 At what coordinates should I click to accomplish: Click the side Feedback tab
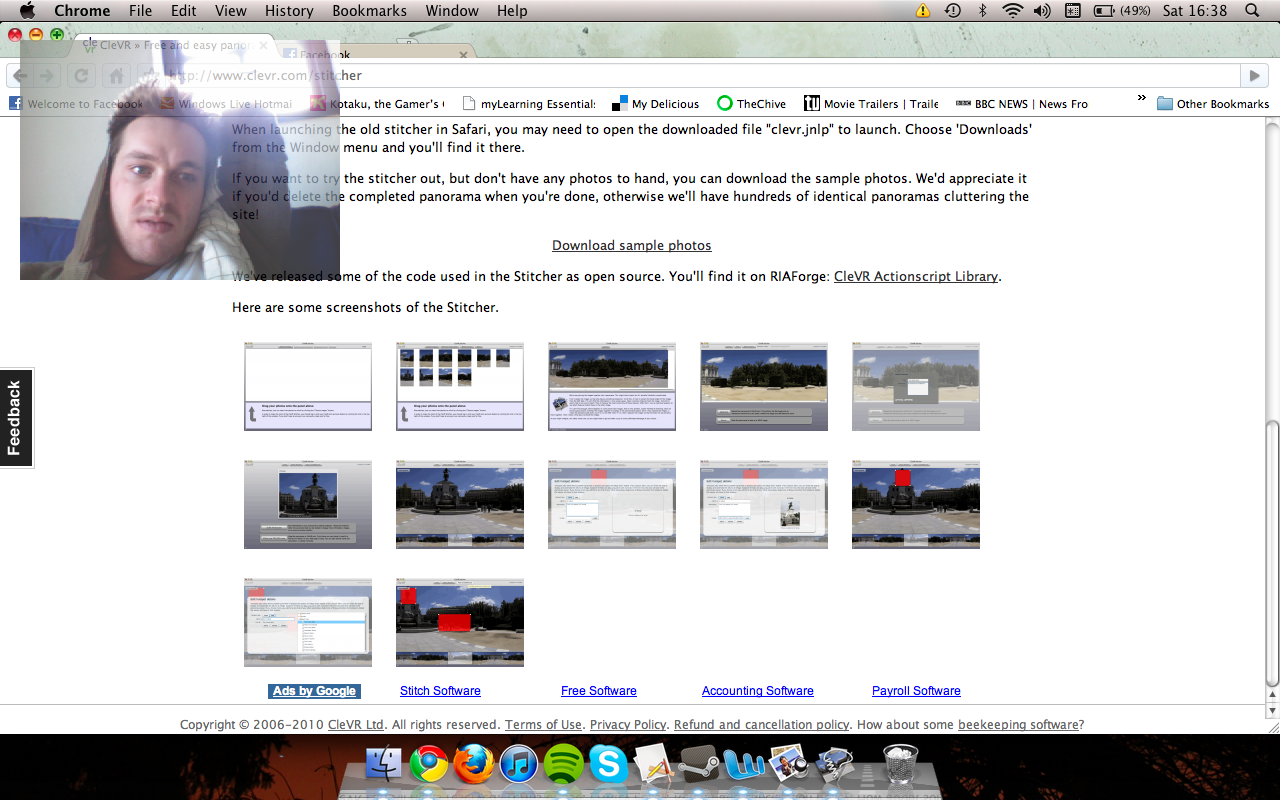[15, 418]
